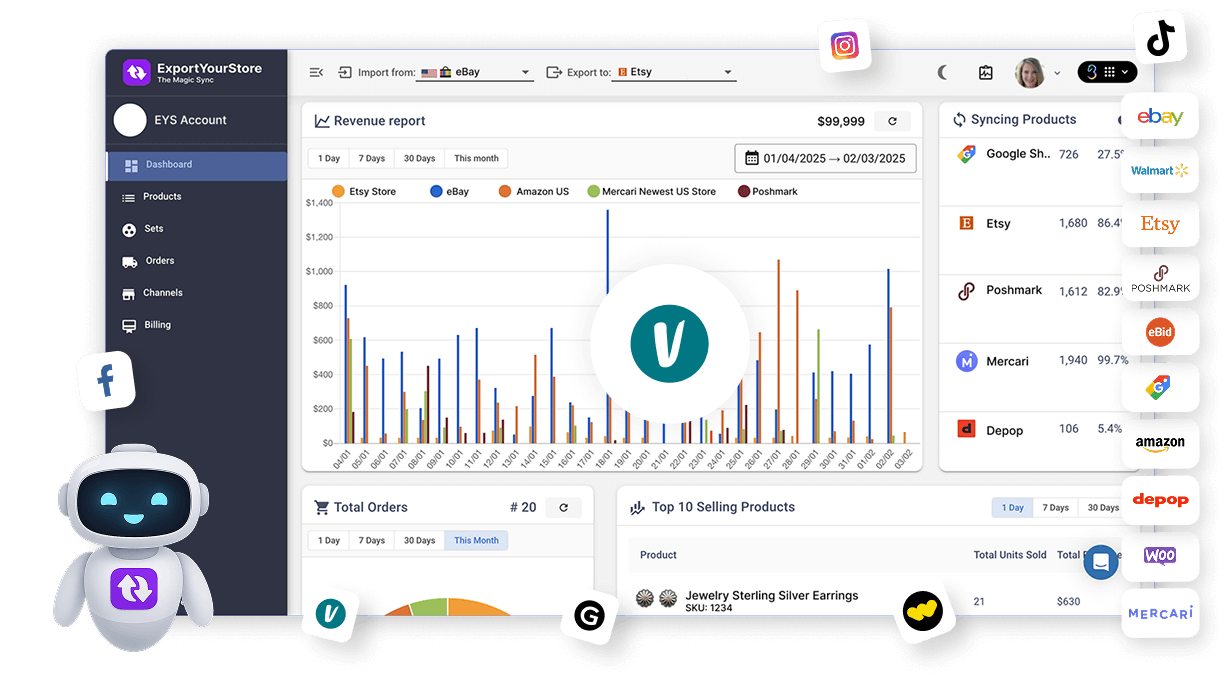The height and width of the screenshot is (688, 1226).
Task: Open the report icon beside the moon
Action: coord(985,72)
